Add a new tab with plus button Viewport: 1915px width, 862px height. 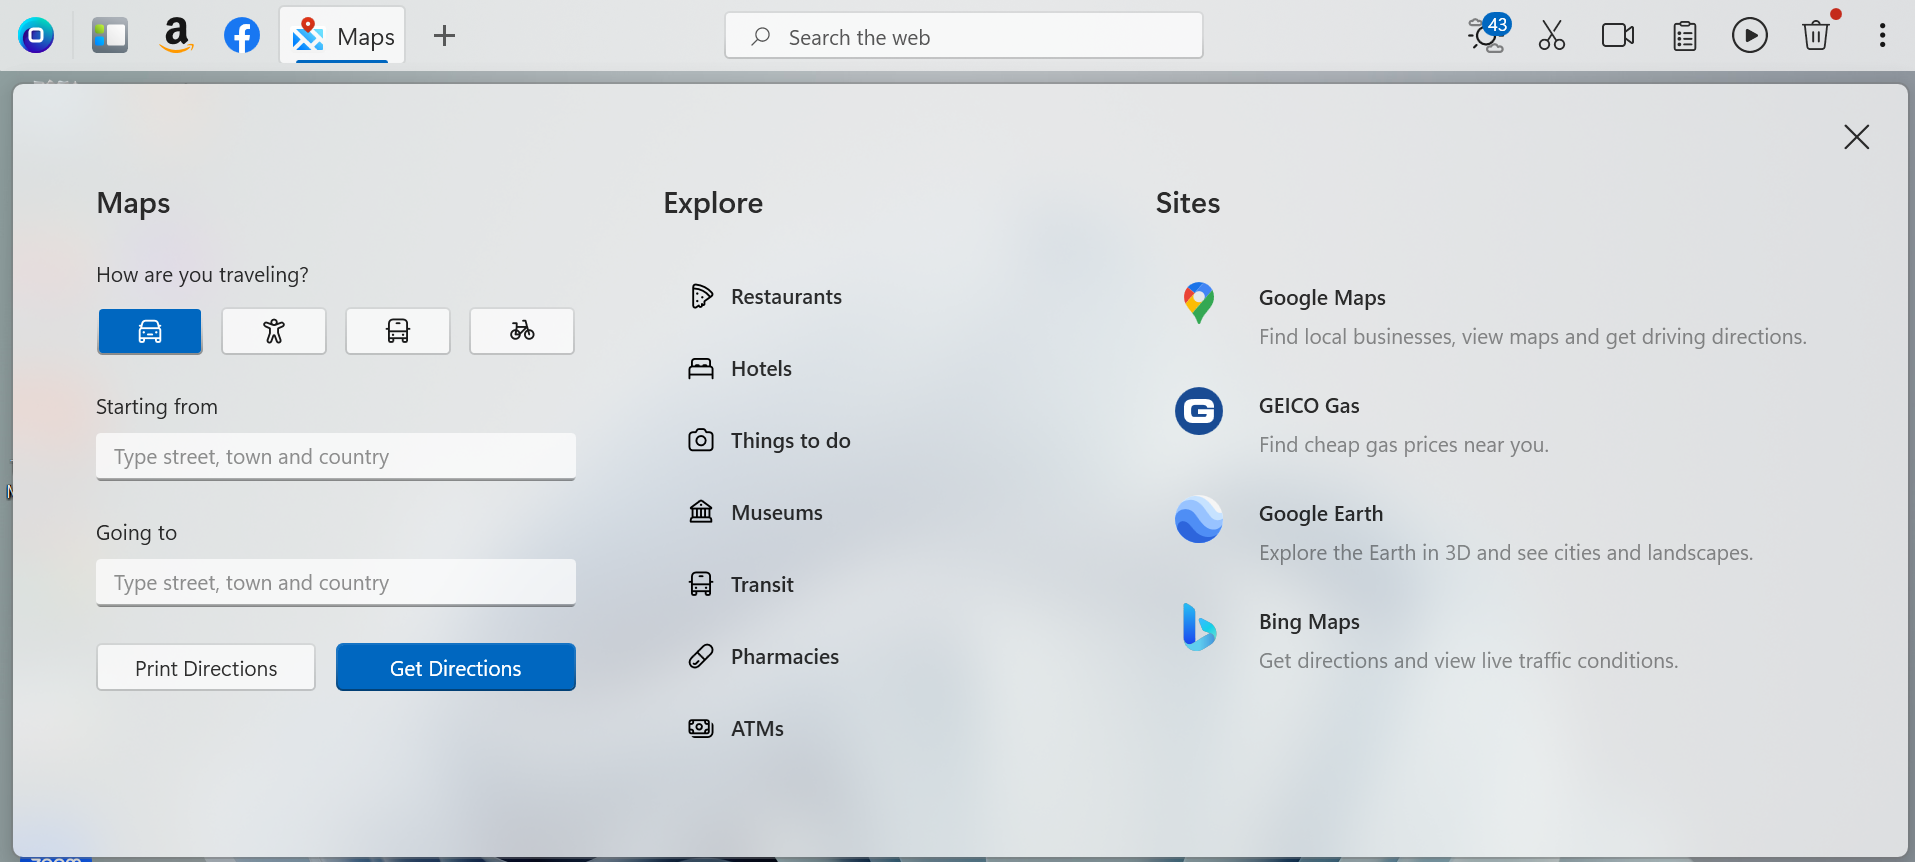[444, 36]
